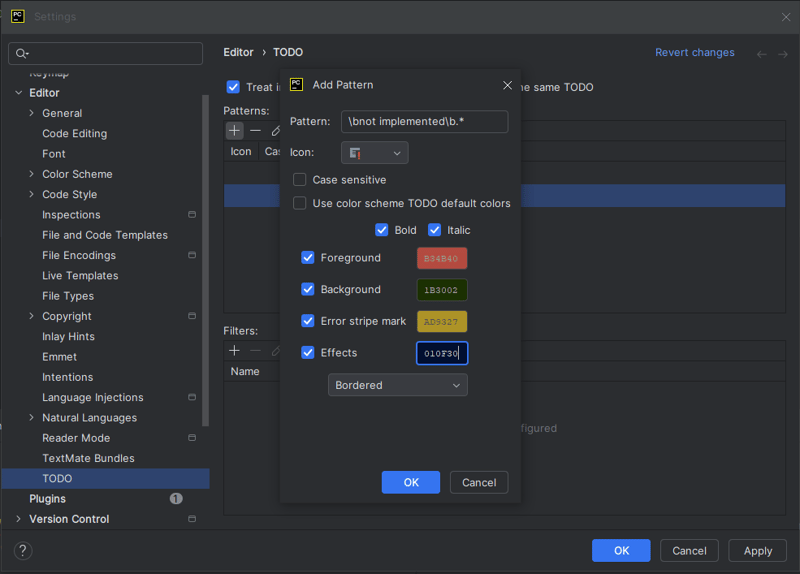
Task: Click the Plugins update count badge
Action: tap(176, 498)
